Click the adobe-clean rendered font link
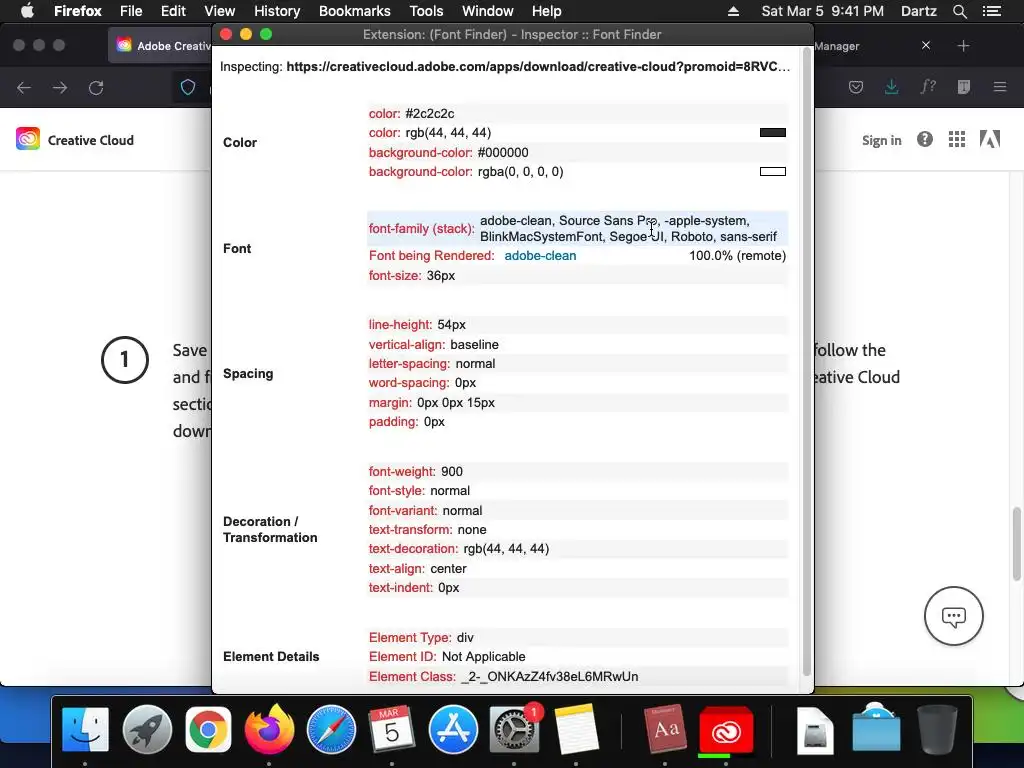 coord(540,256)
